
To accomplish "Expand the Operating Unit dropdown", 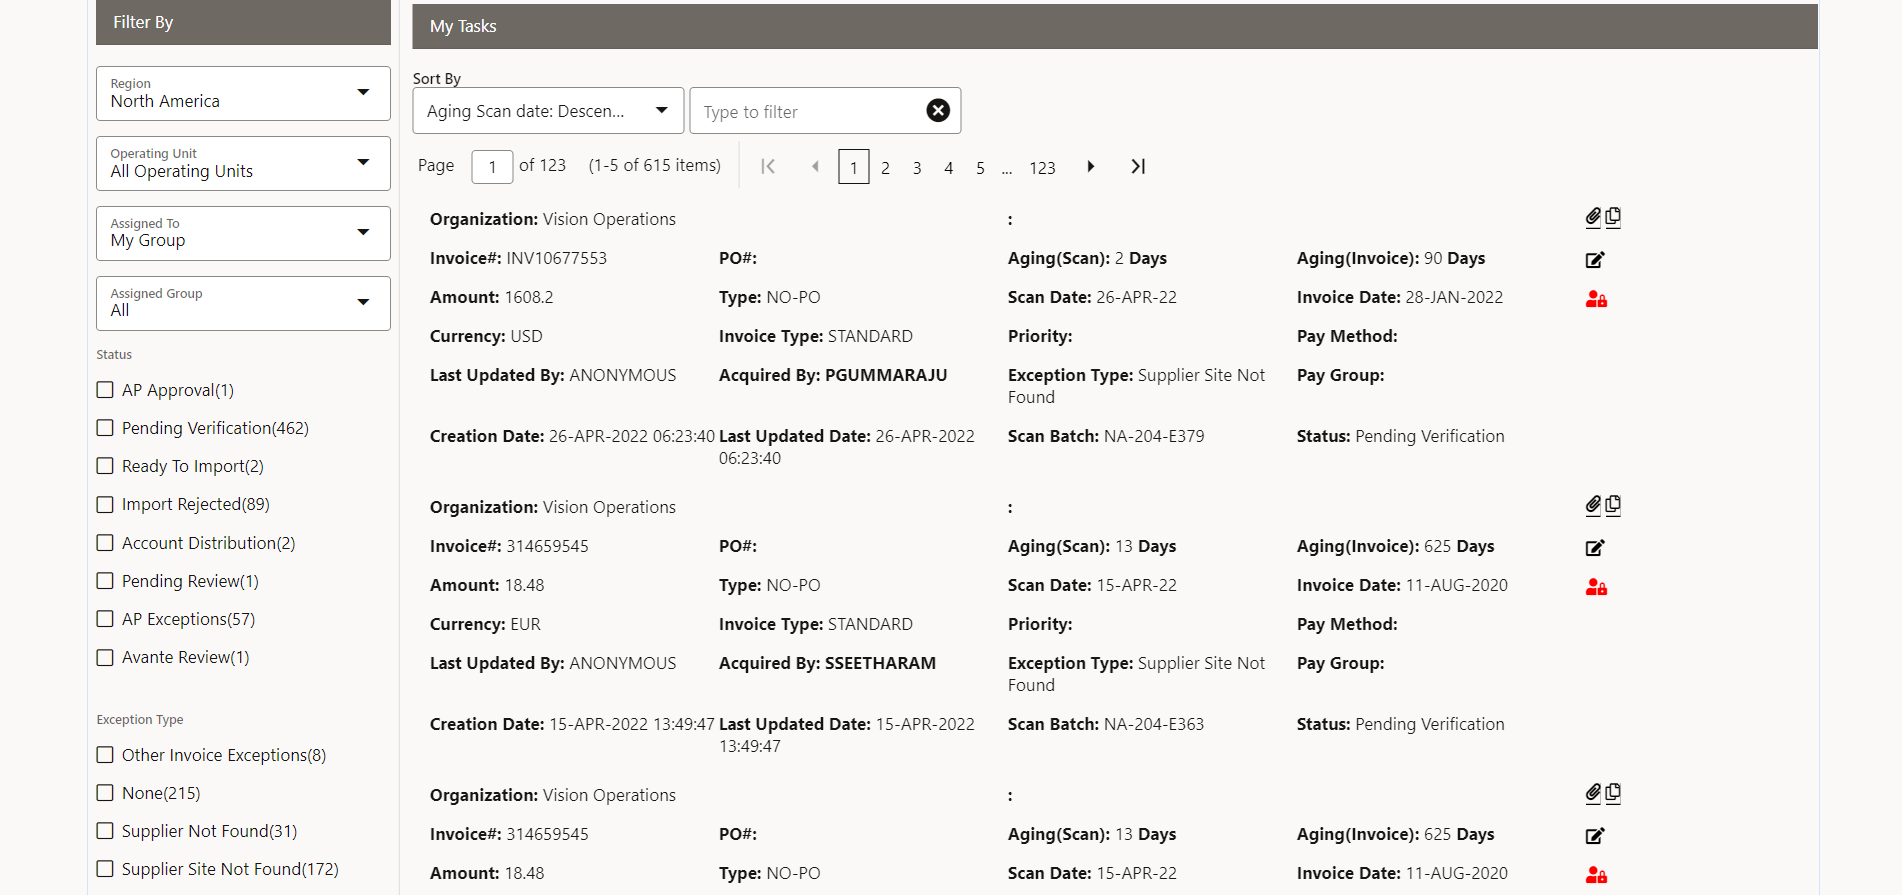I will (x=243, y=163).
